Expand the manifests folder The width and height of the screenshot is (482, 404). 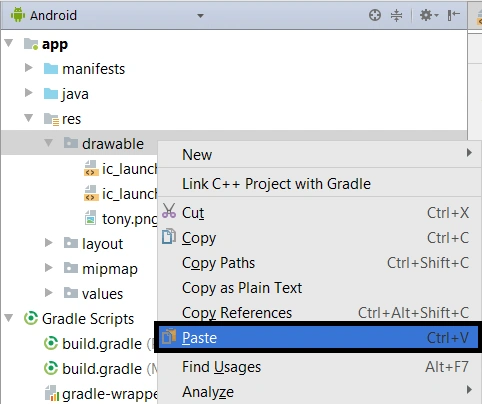[x=29, y=68]
